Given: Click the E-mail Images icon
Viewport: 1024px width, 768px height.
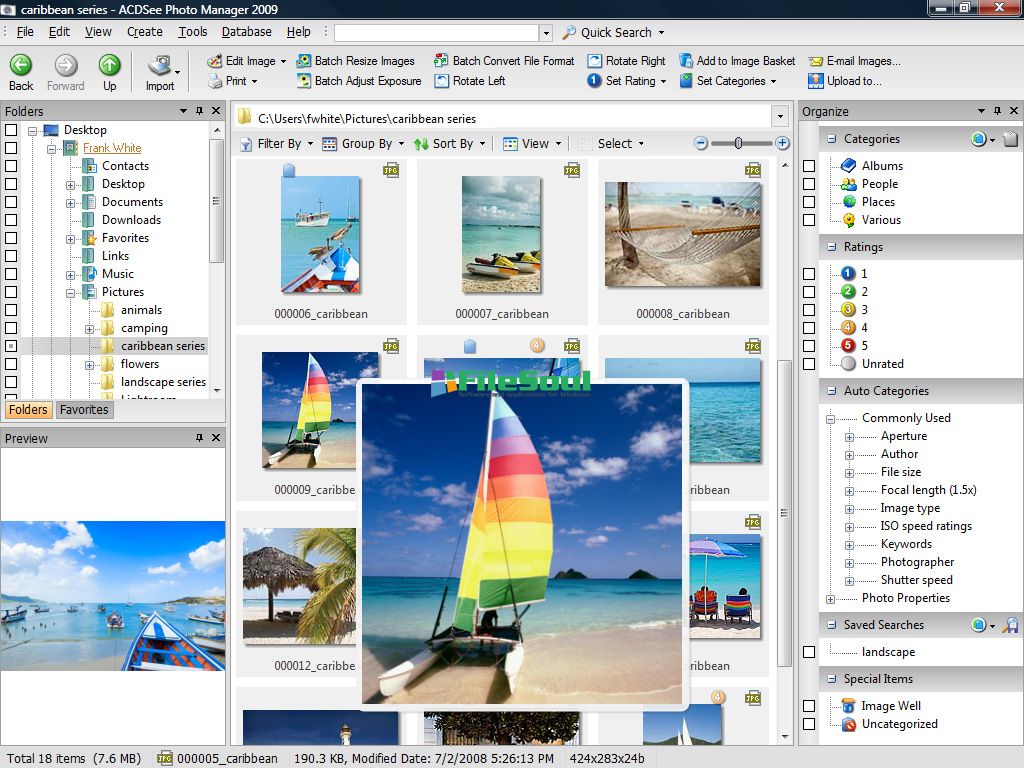Looking at the screenshot, I should (816, 61).
